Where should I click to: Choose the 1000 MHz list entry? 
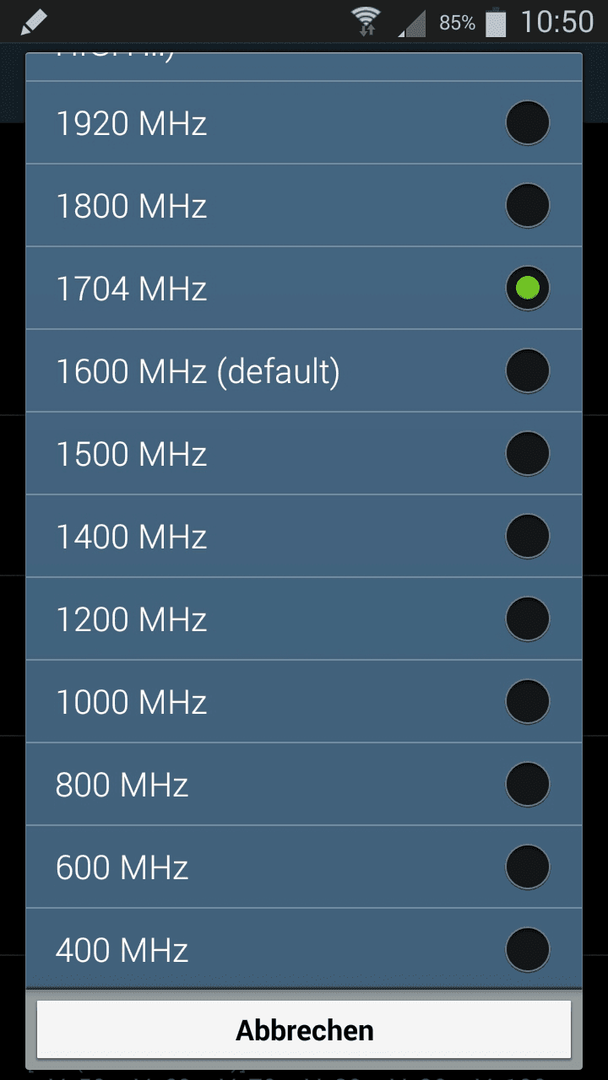tap(304, 701)
